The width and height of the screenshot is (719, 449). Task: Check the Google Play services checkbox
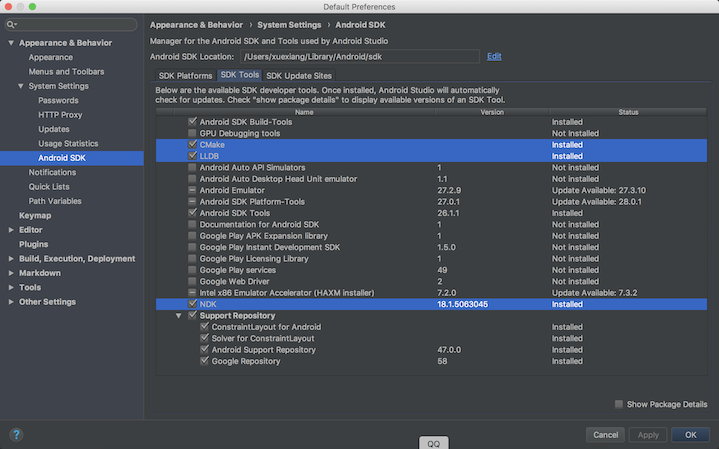192,270
